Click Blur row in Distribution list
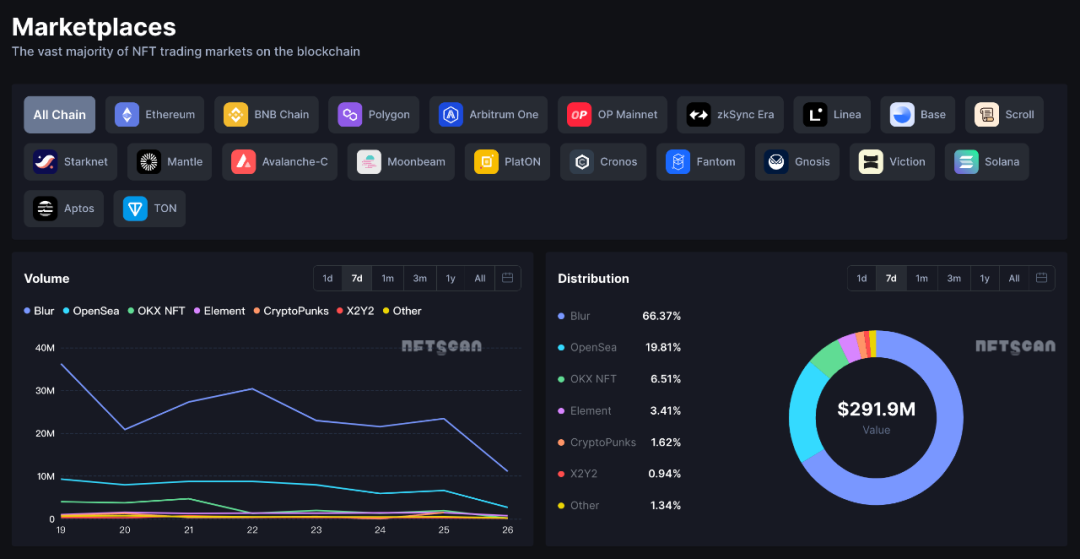The width and height of the screenshot is (1080, 559). (x=619, y=316)
